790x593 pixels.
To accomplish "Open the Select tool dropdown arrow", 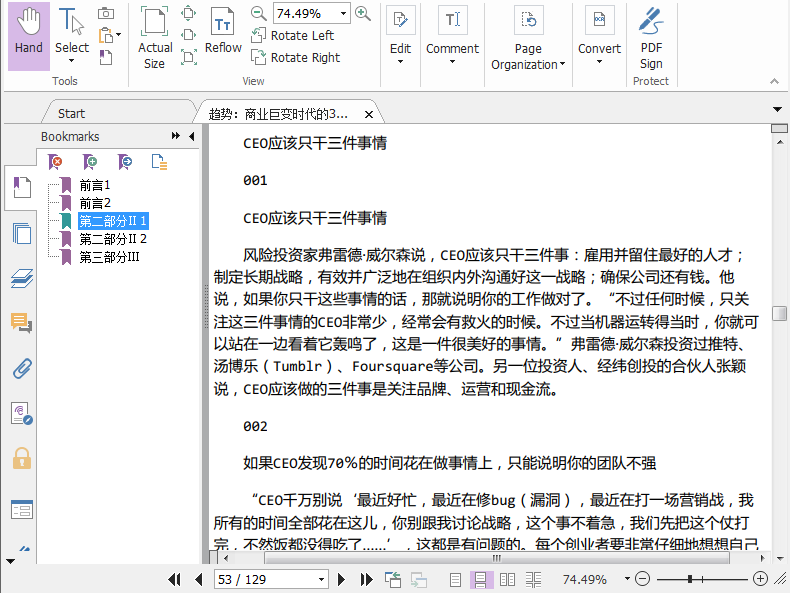I will pyautogui.click(x=72, y=61).
